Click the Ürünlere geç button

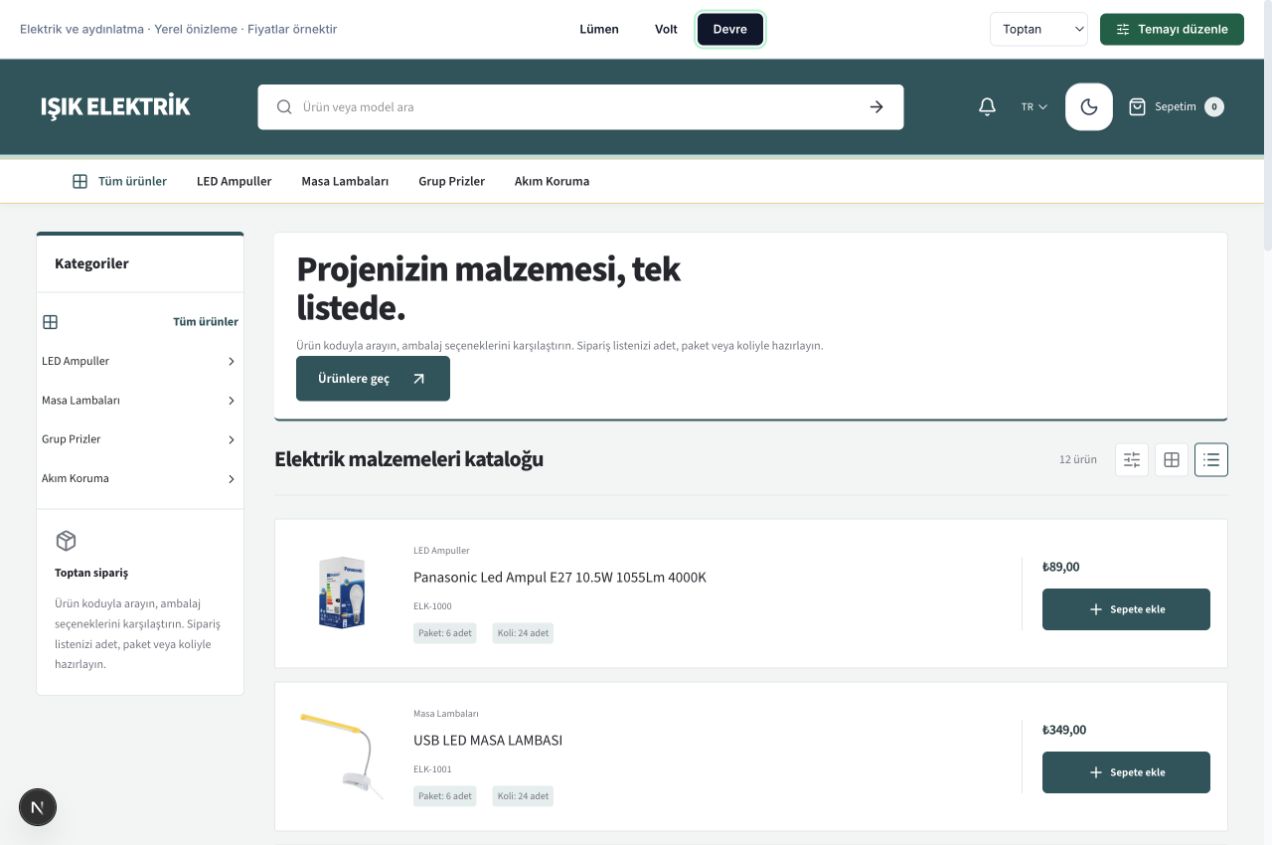(373, 379)
